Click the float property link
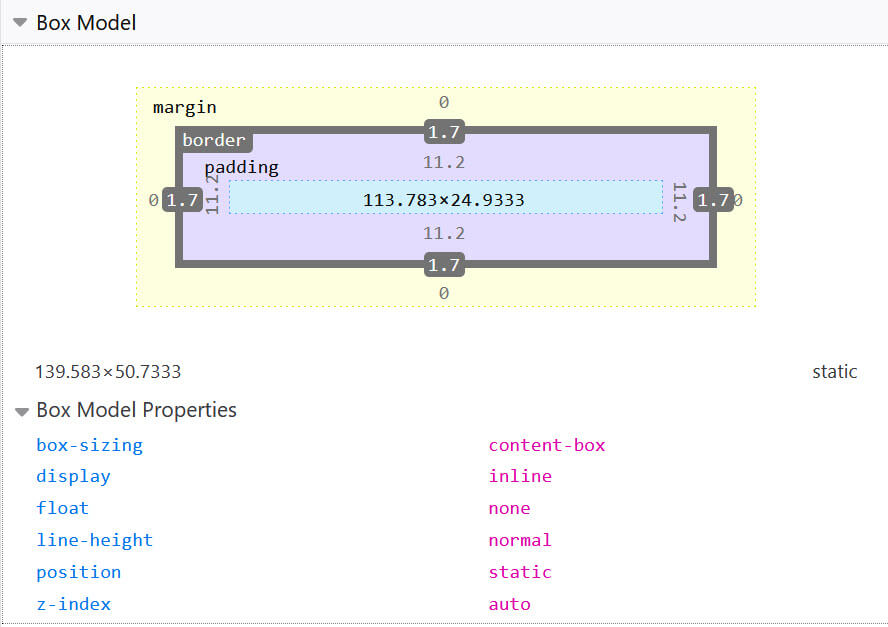 coord(62,508)
